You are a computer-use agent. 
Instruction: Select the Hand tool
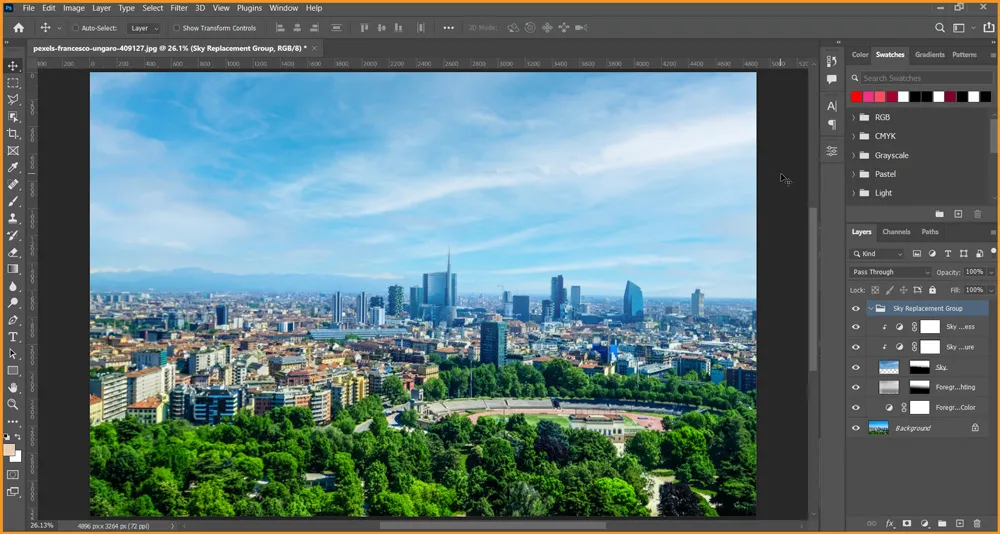click(13, 388)
